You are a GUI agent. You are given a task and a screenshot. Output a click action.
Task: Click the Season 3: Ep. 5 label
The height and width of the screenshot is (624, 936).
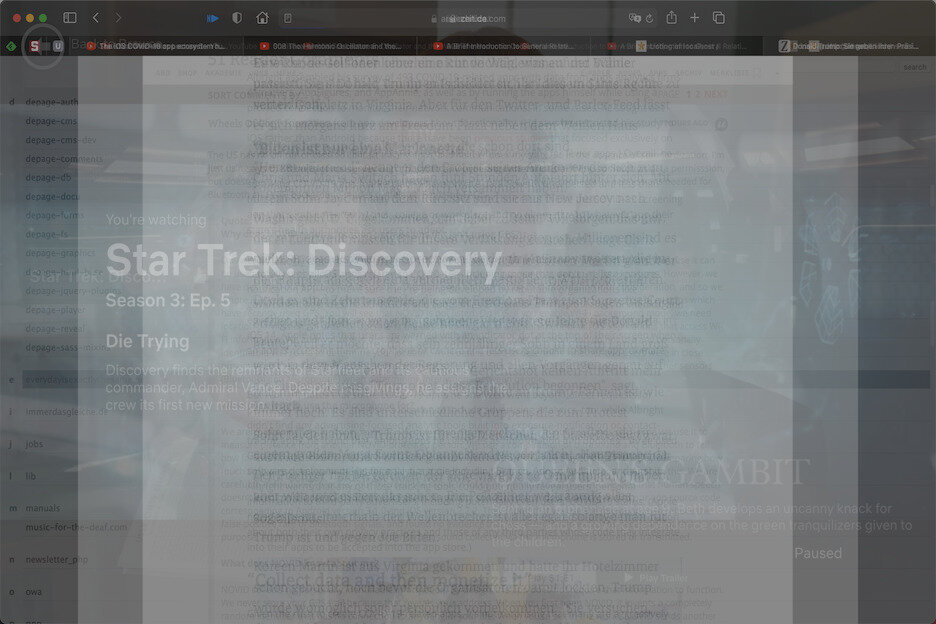[168, 300]
